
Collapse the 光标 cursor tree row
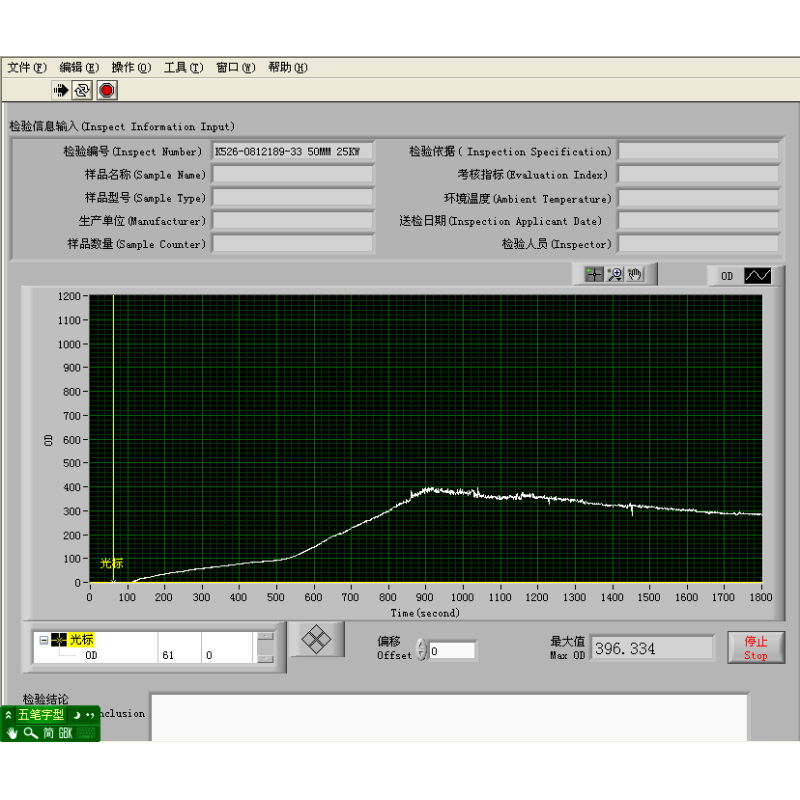44,640
